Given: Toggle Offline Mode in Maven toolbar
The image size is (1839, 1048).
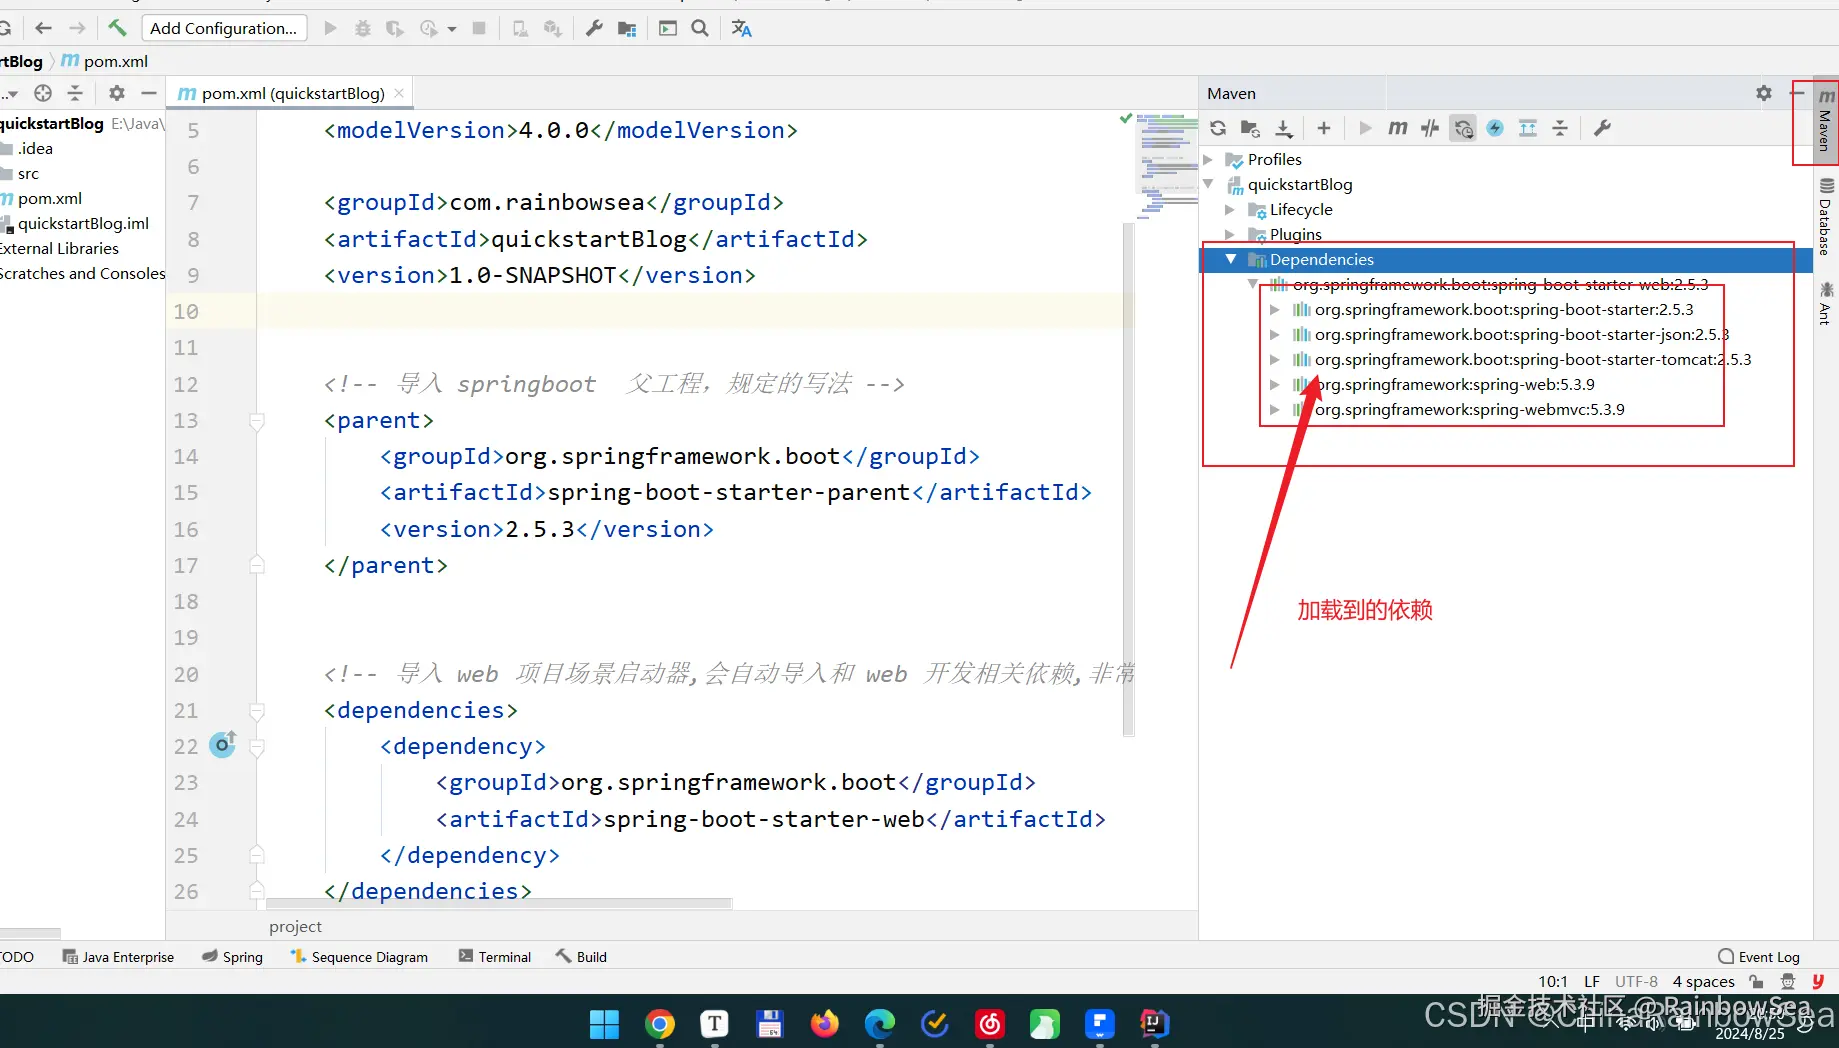Looking at the screenshot, I should click(x=1430, y=128).
